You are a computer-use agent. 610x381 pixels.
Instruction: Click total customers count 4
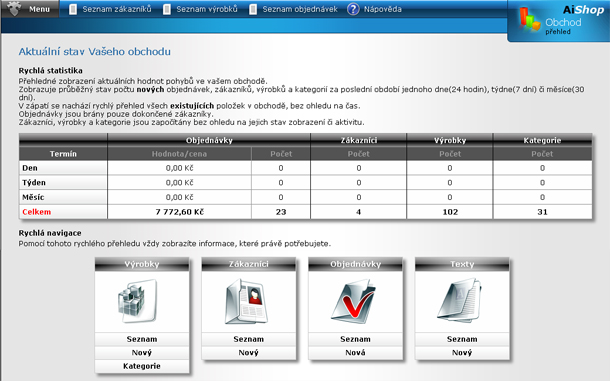coord(358,212)
